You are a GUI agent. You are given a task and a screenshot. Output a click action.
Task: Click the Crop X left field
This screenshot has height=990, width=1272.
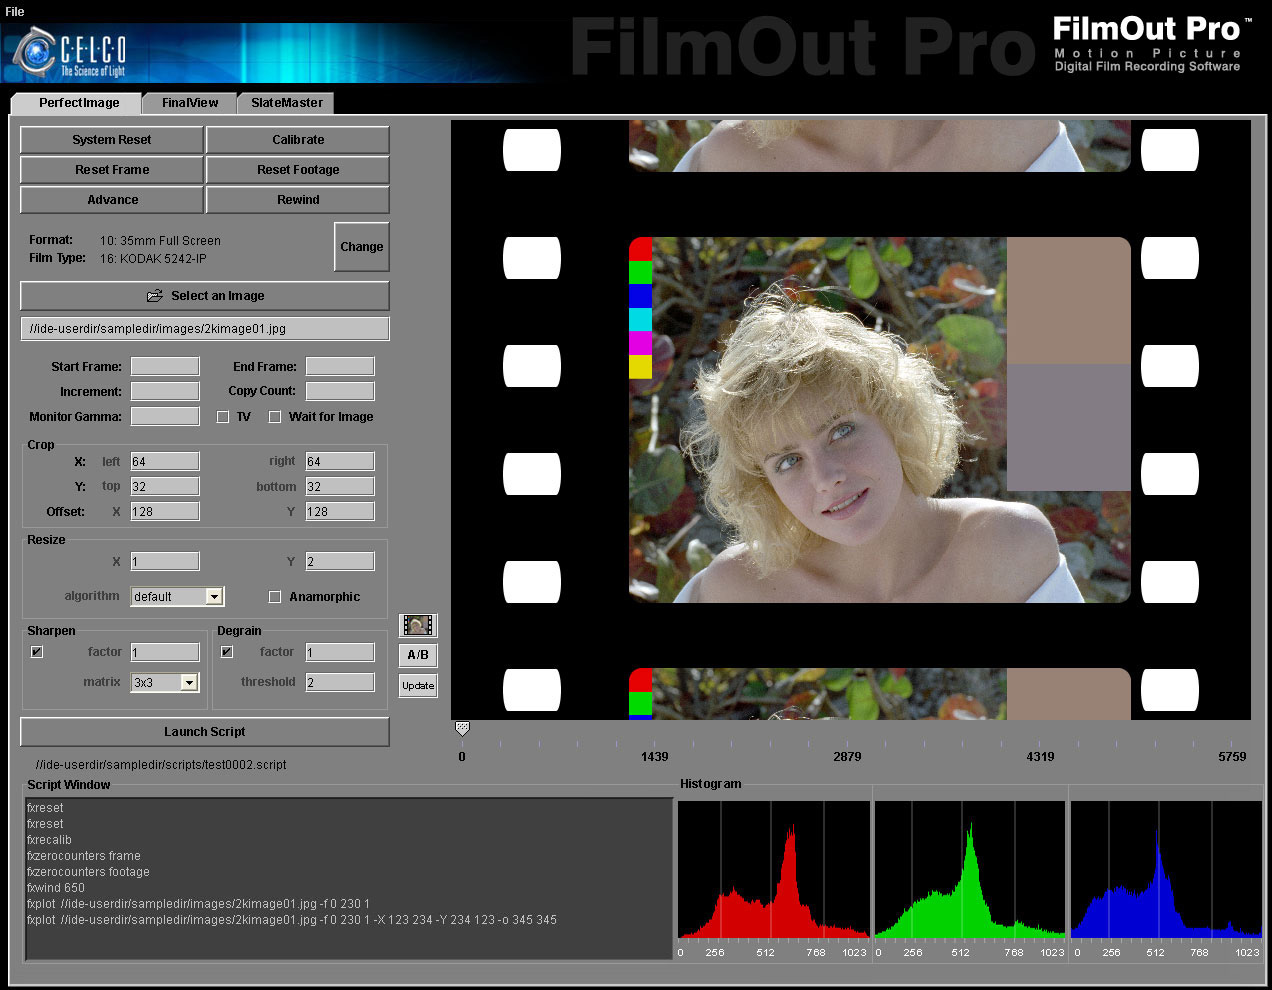[x=165, y=461]
